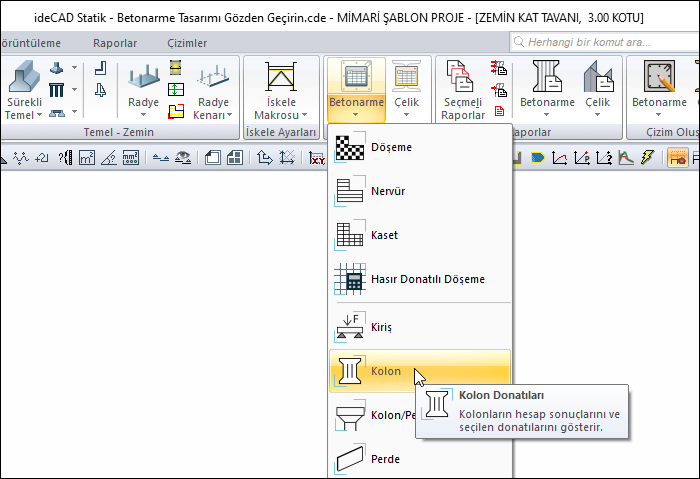
Task: Click the lightning bolt icon in toolbar
Action: pyautogui.click(x=647, y=157)
